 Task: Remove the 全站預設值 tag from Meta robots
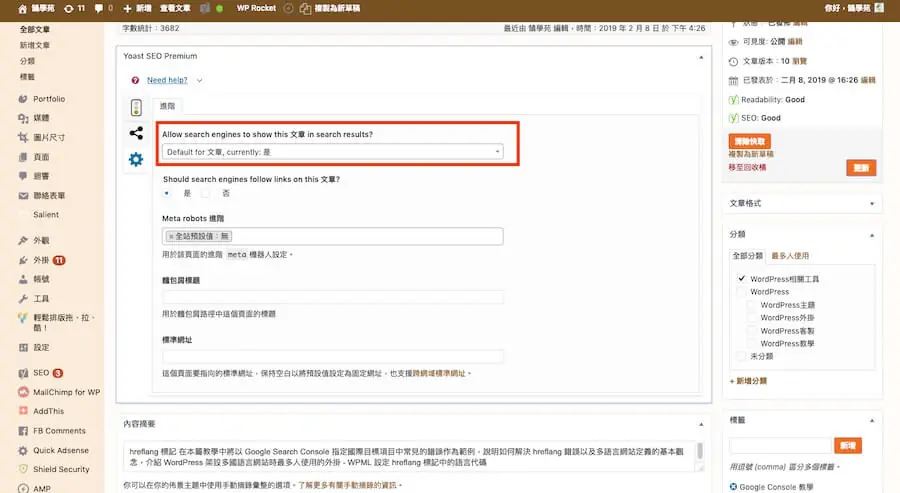tap(171, 236)
